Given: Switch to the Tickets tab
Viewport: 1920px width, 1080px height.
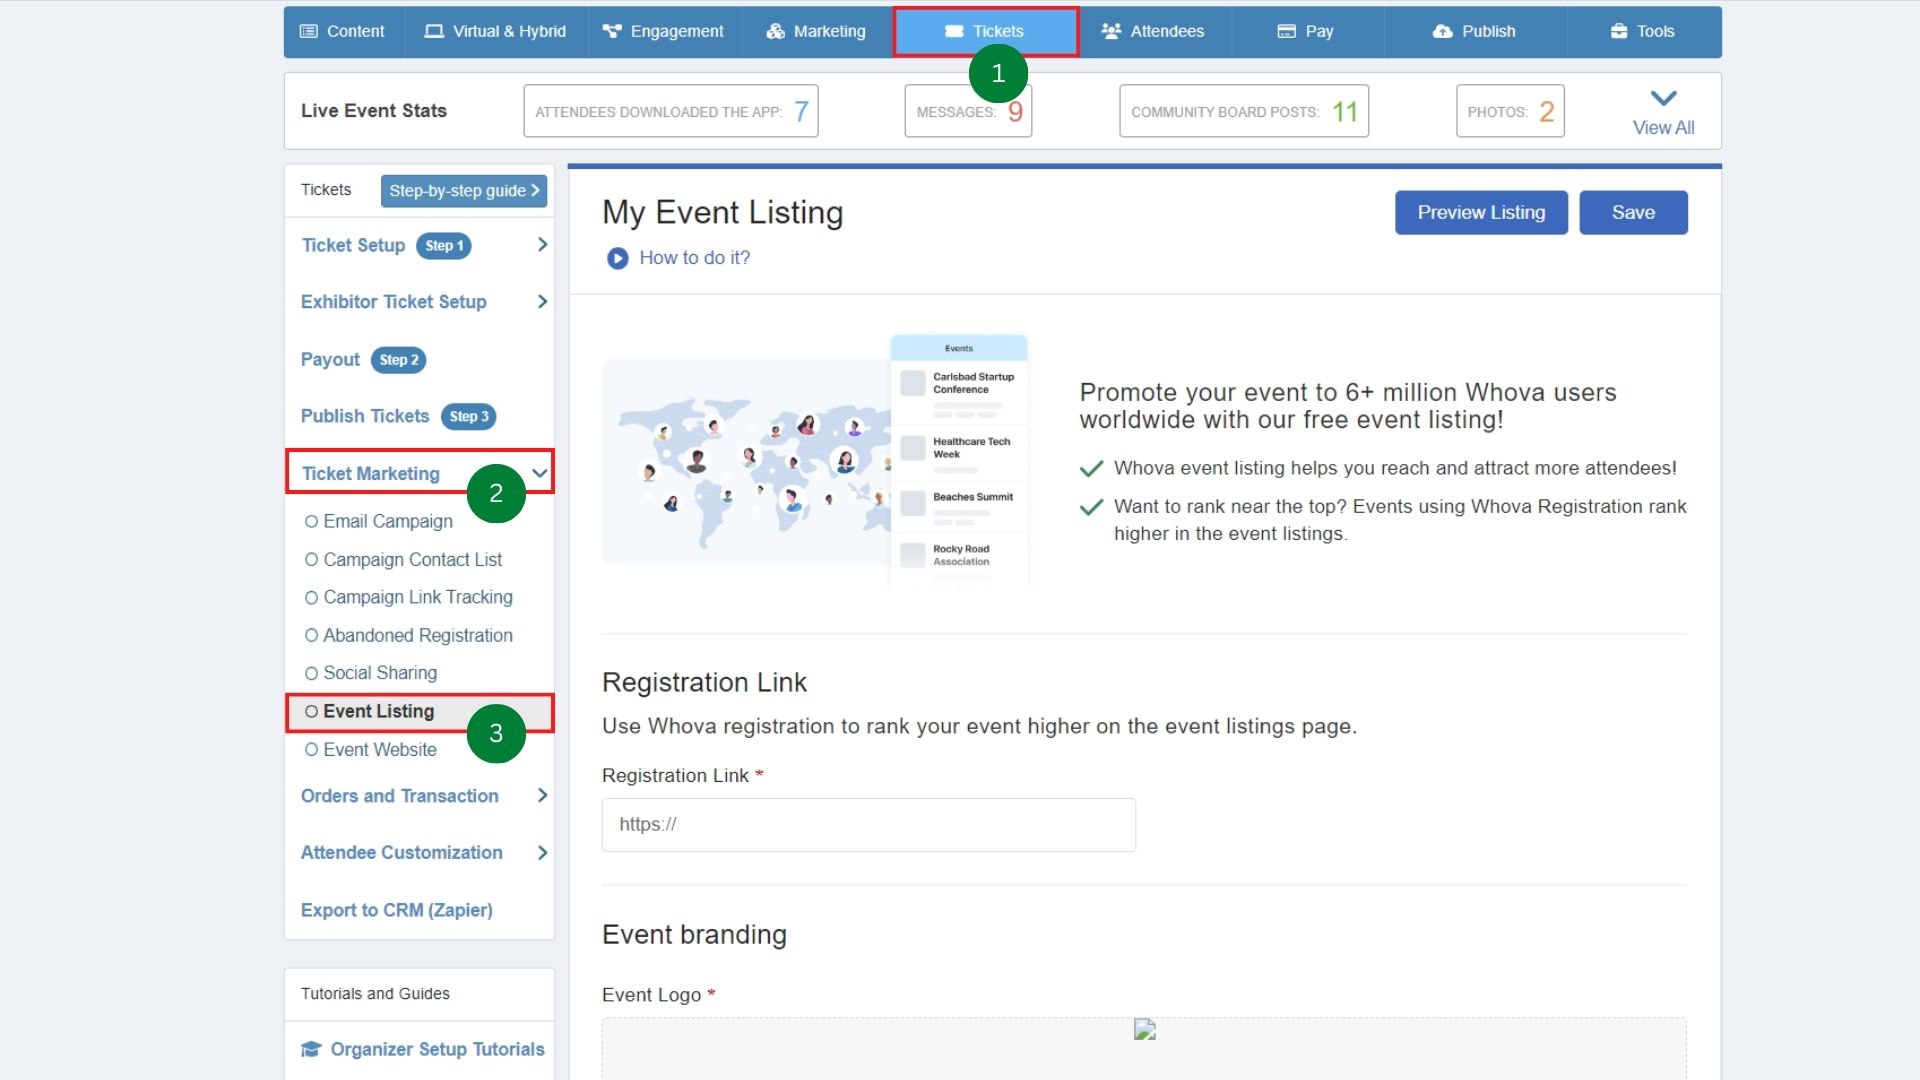Looking at the screenshot, I should [985, 31].
